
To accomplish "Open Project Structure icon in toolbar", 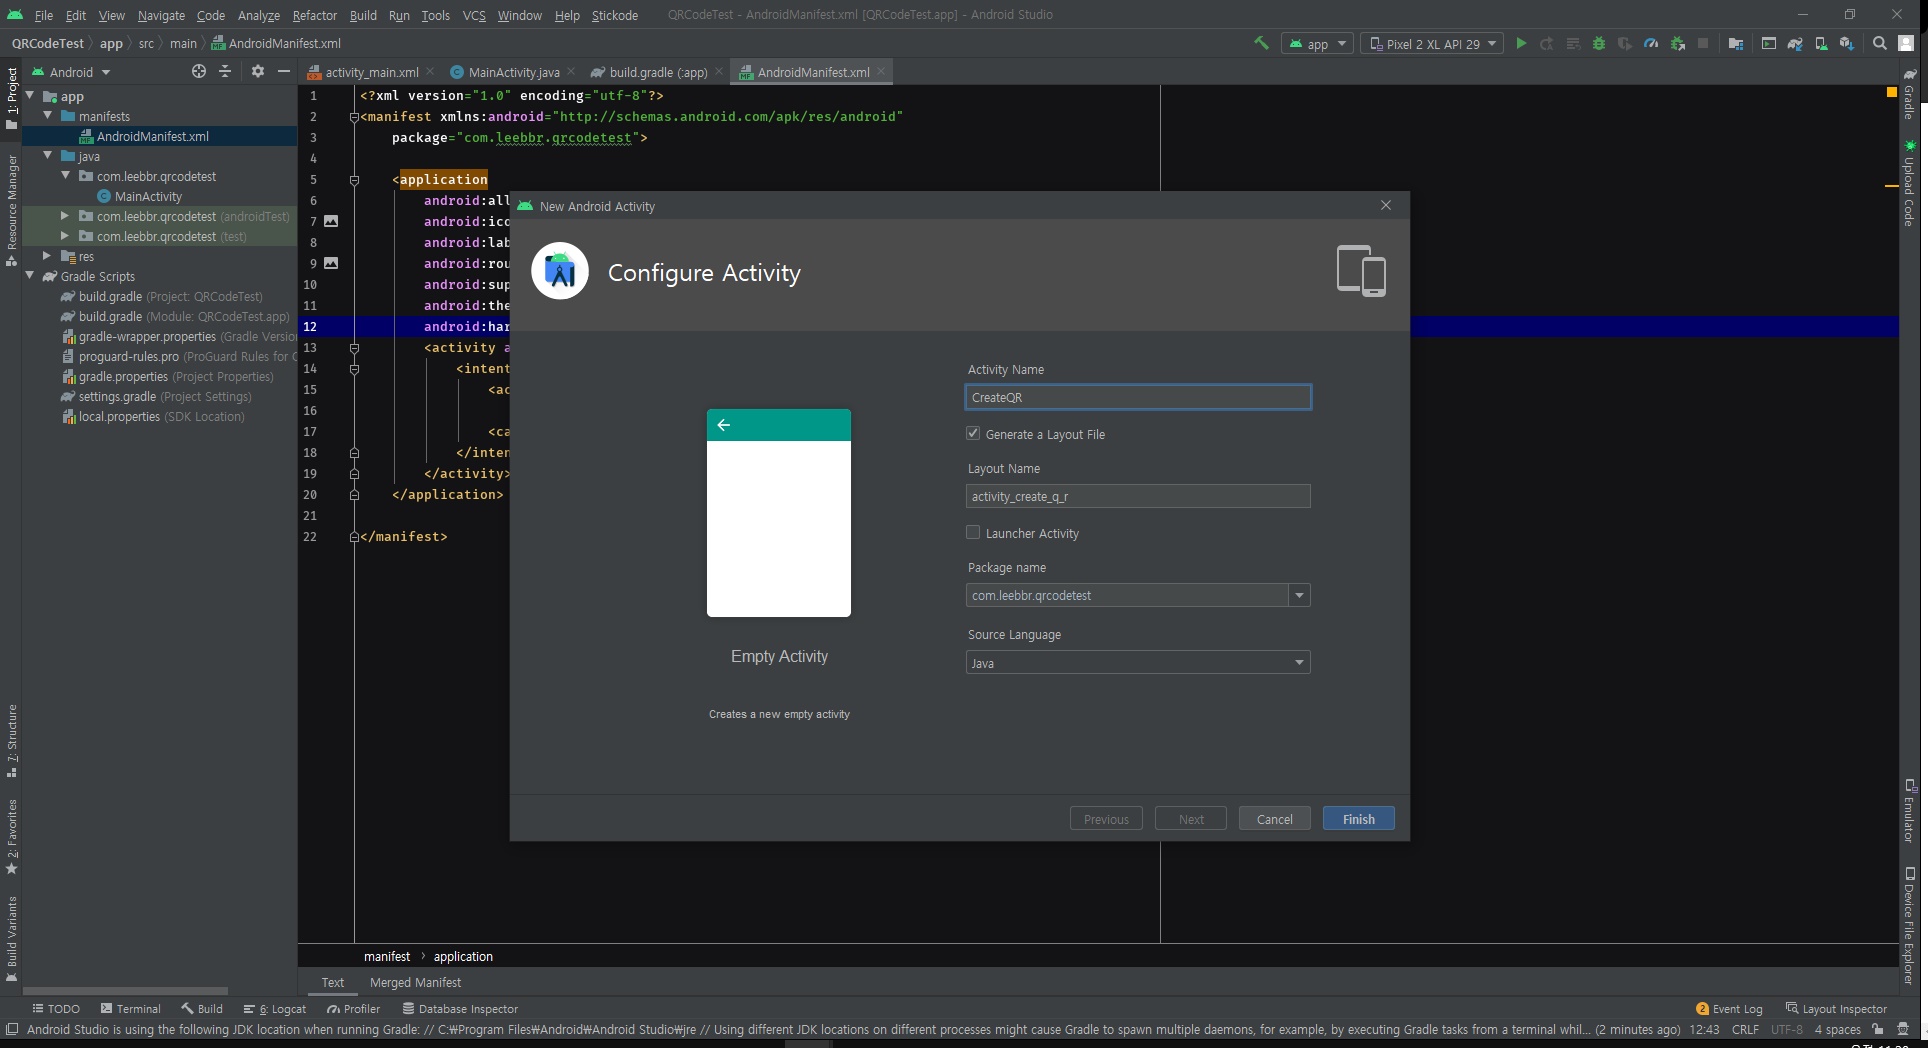I will pyautogui.click(x=1736, y=43).
